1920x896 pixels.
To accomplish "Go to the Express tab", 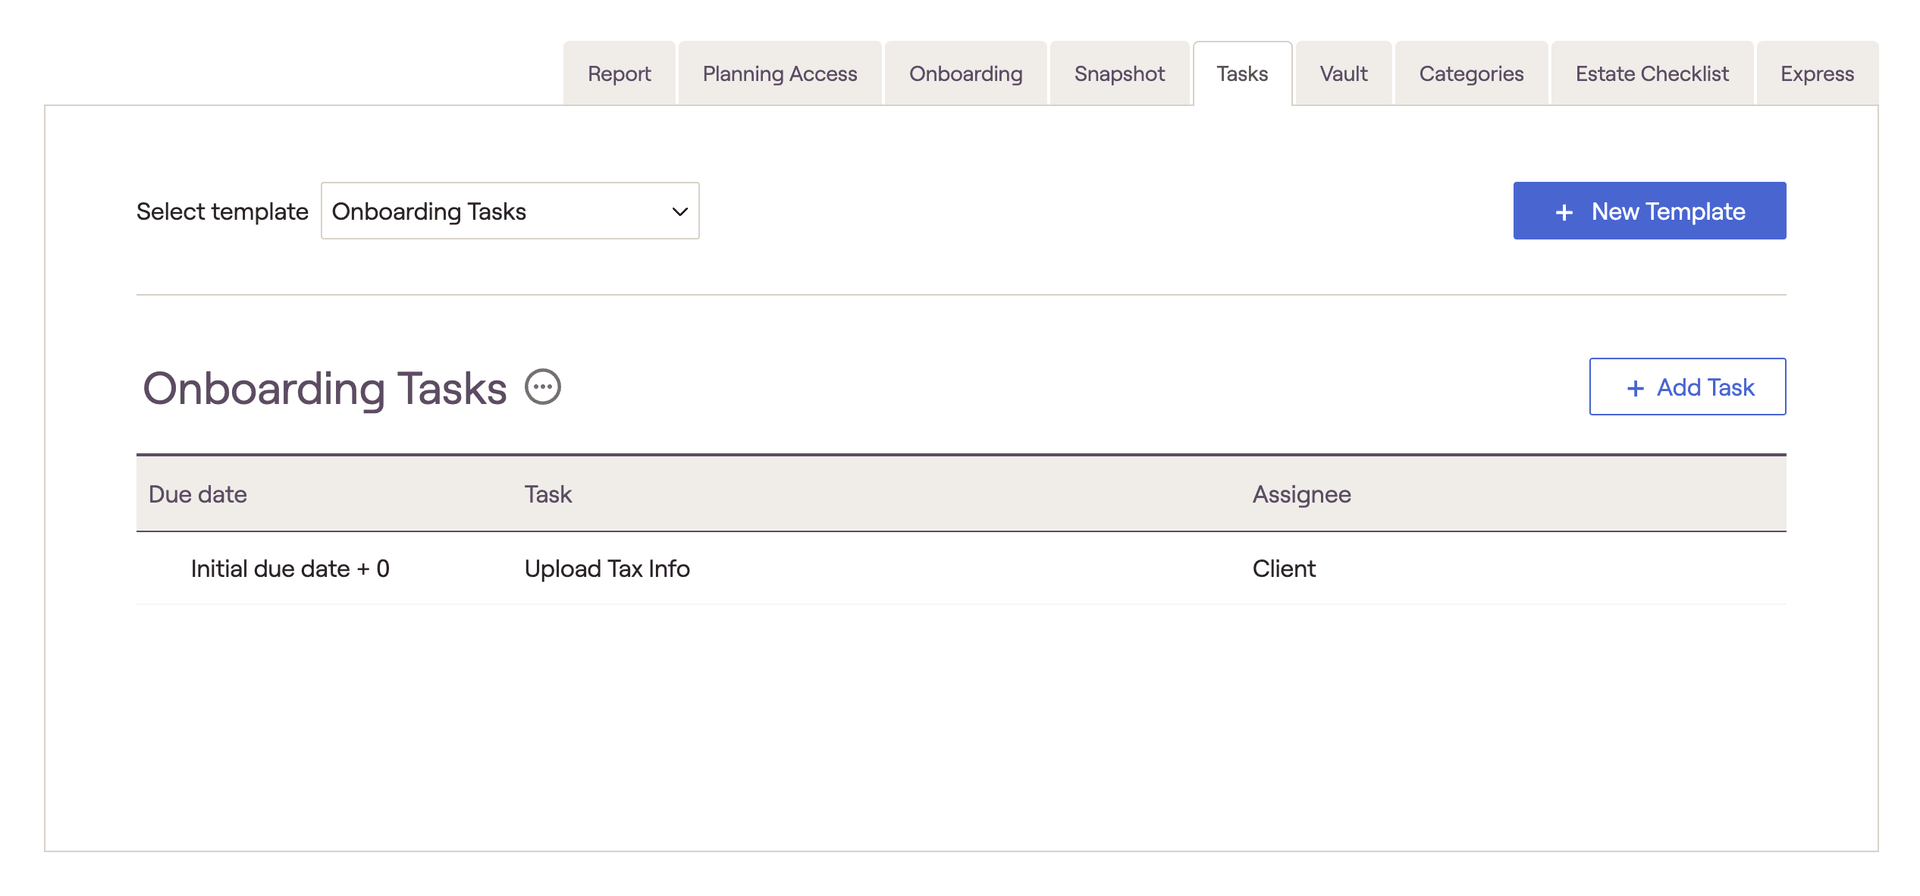I will coord(1816,74).
